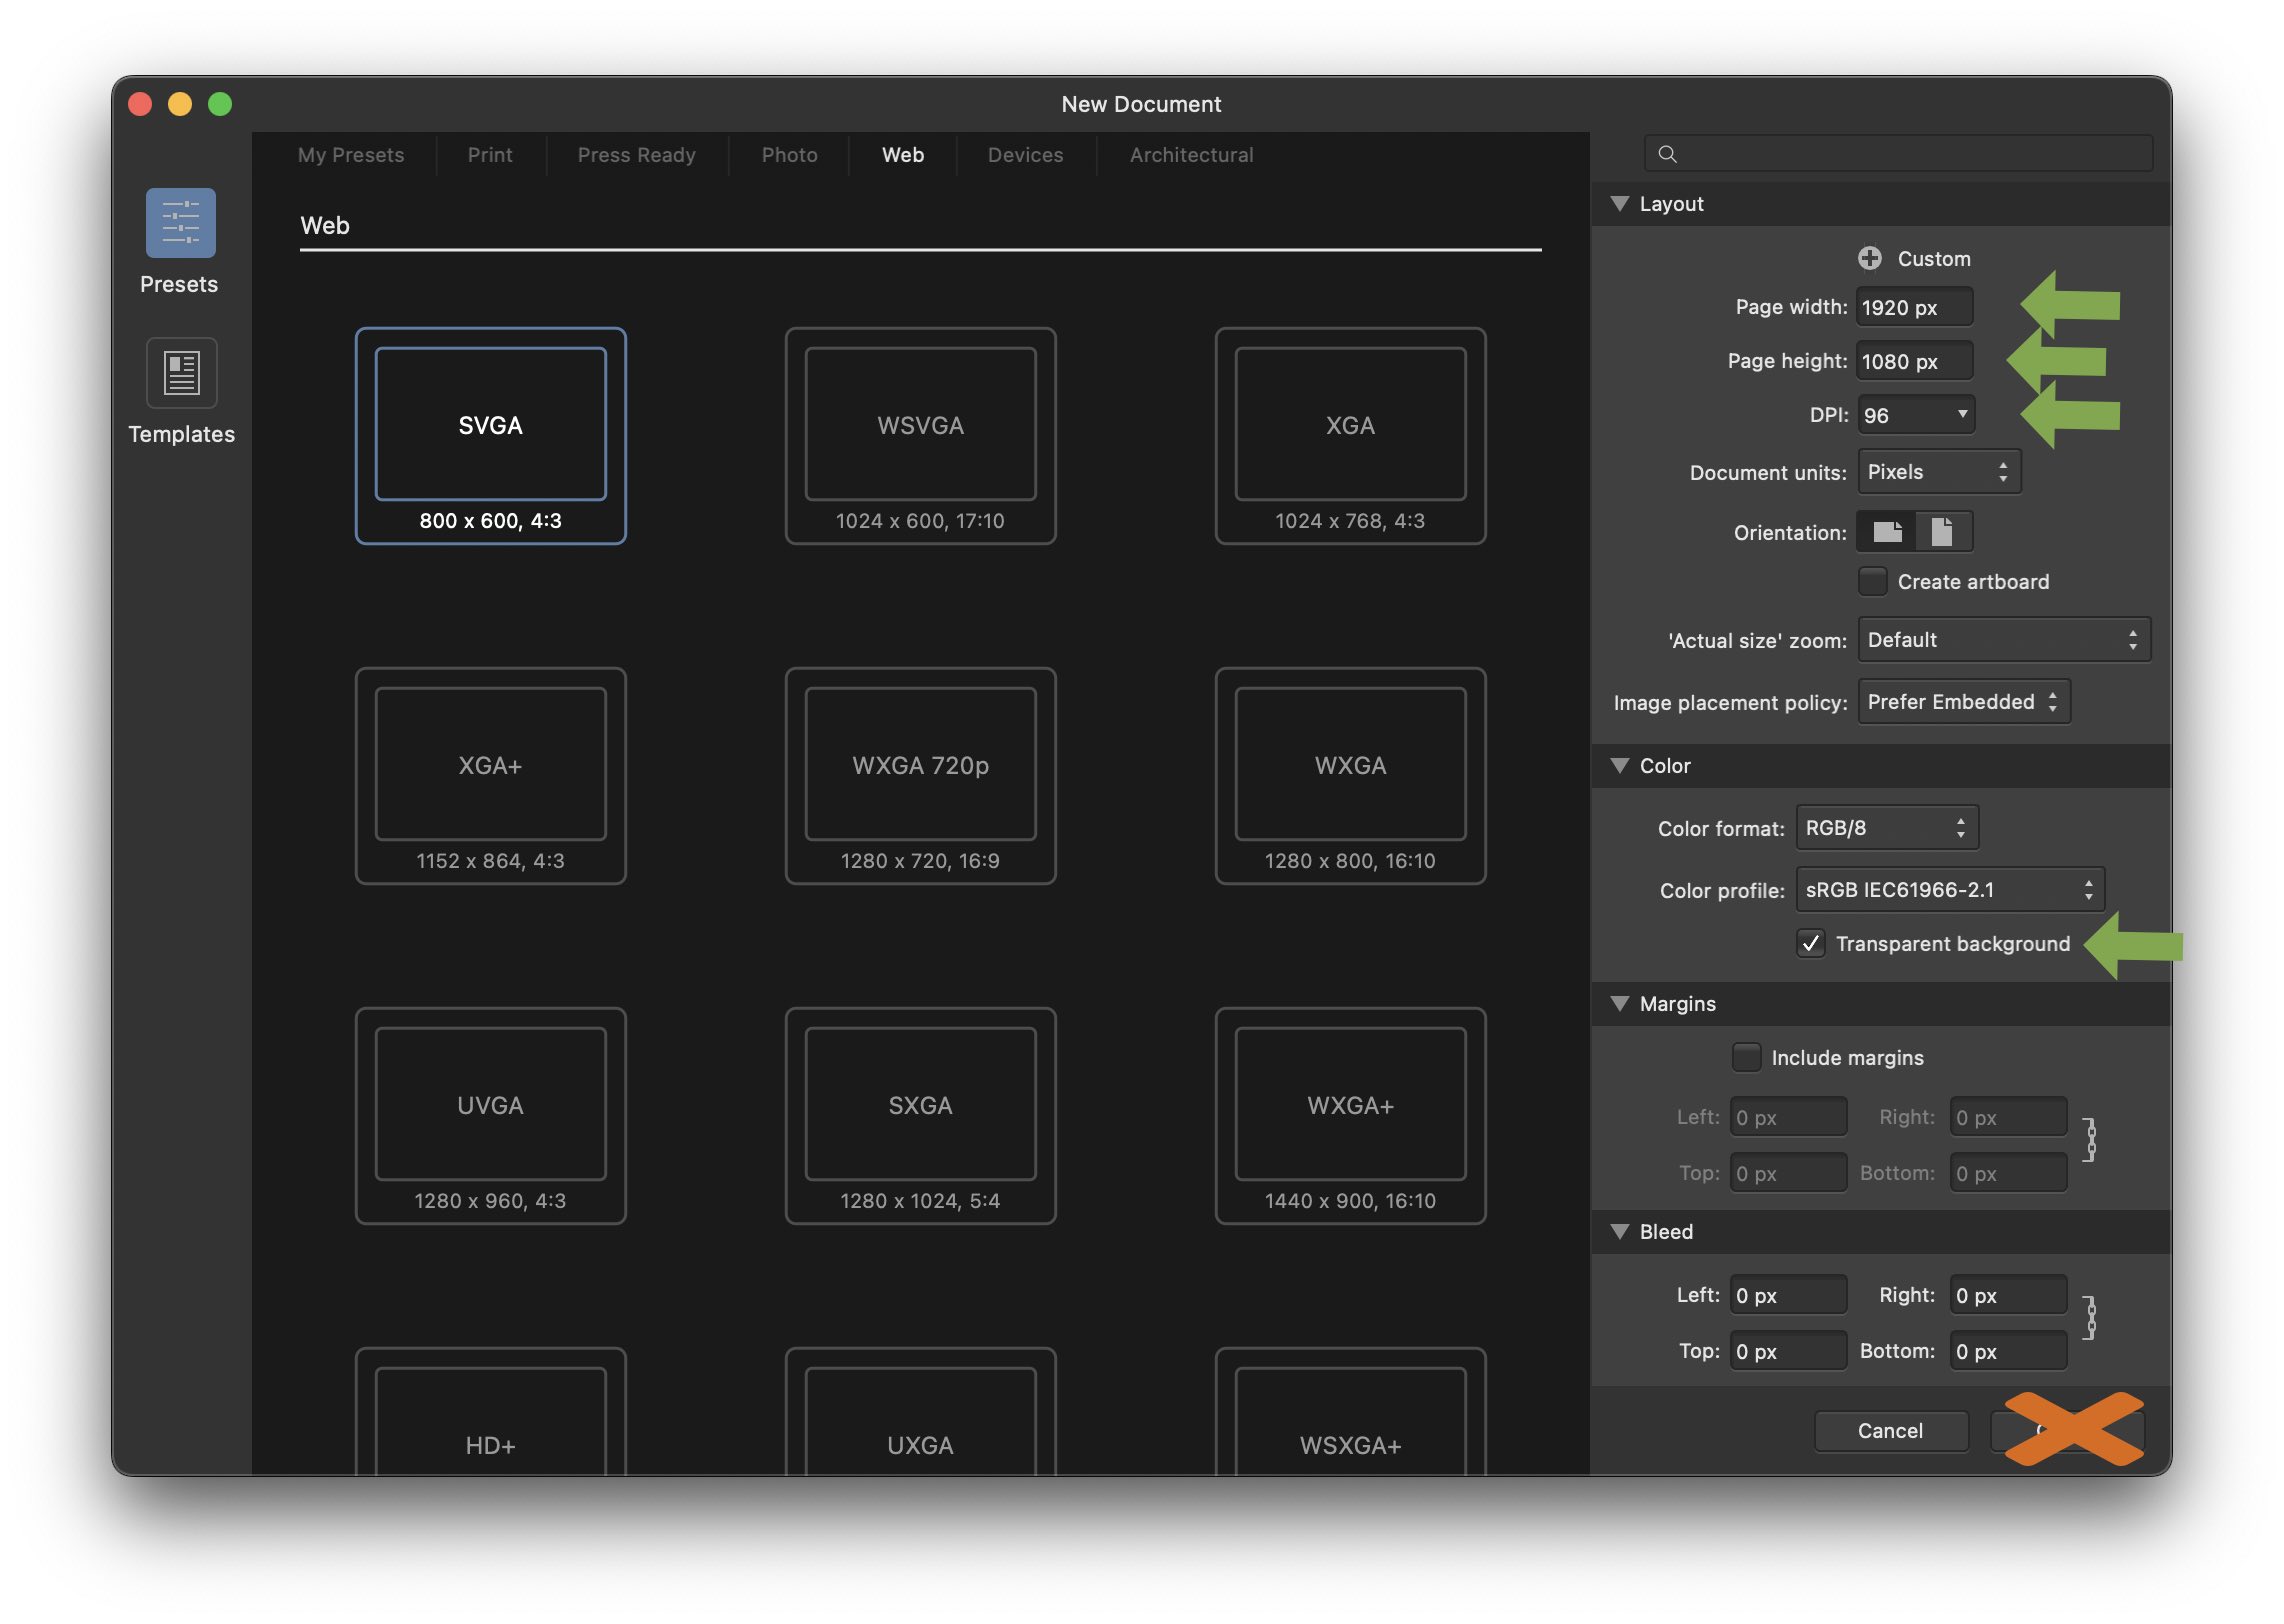Select portrait orientation

point(1941,531)
